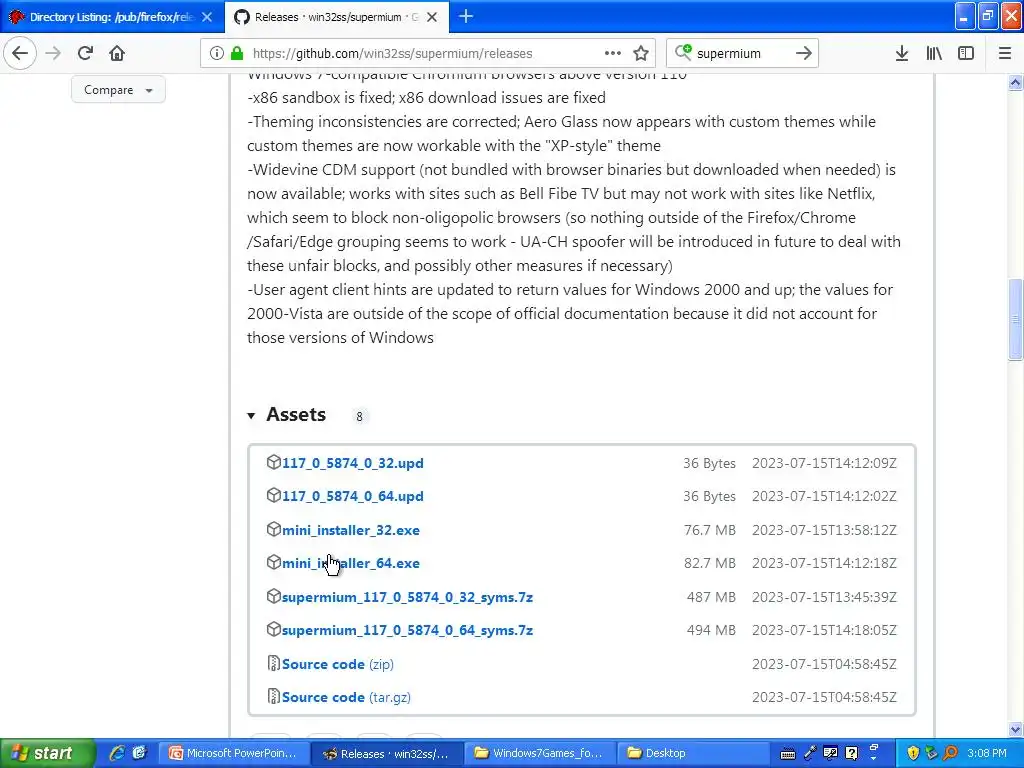The width and height of the screenshot is (1024, 768).
Task: Collapse the Assets section triangle
Action: (251, 415)
